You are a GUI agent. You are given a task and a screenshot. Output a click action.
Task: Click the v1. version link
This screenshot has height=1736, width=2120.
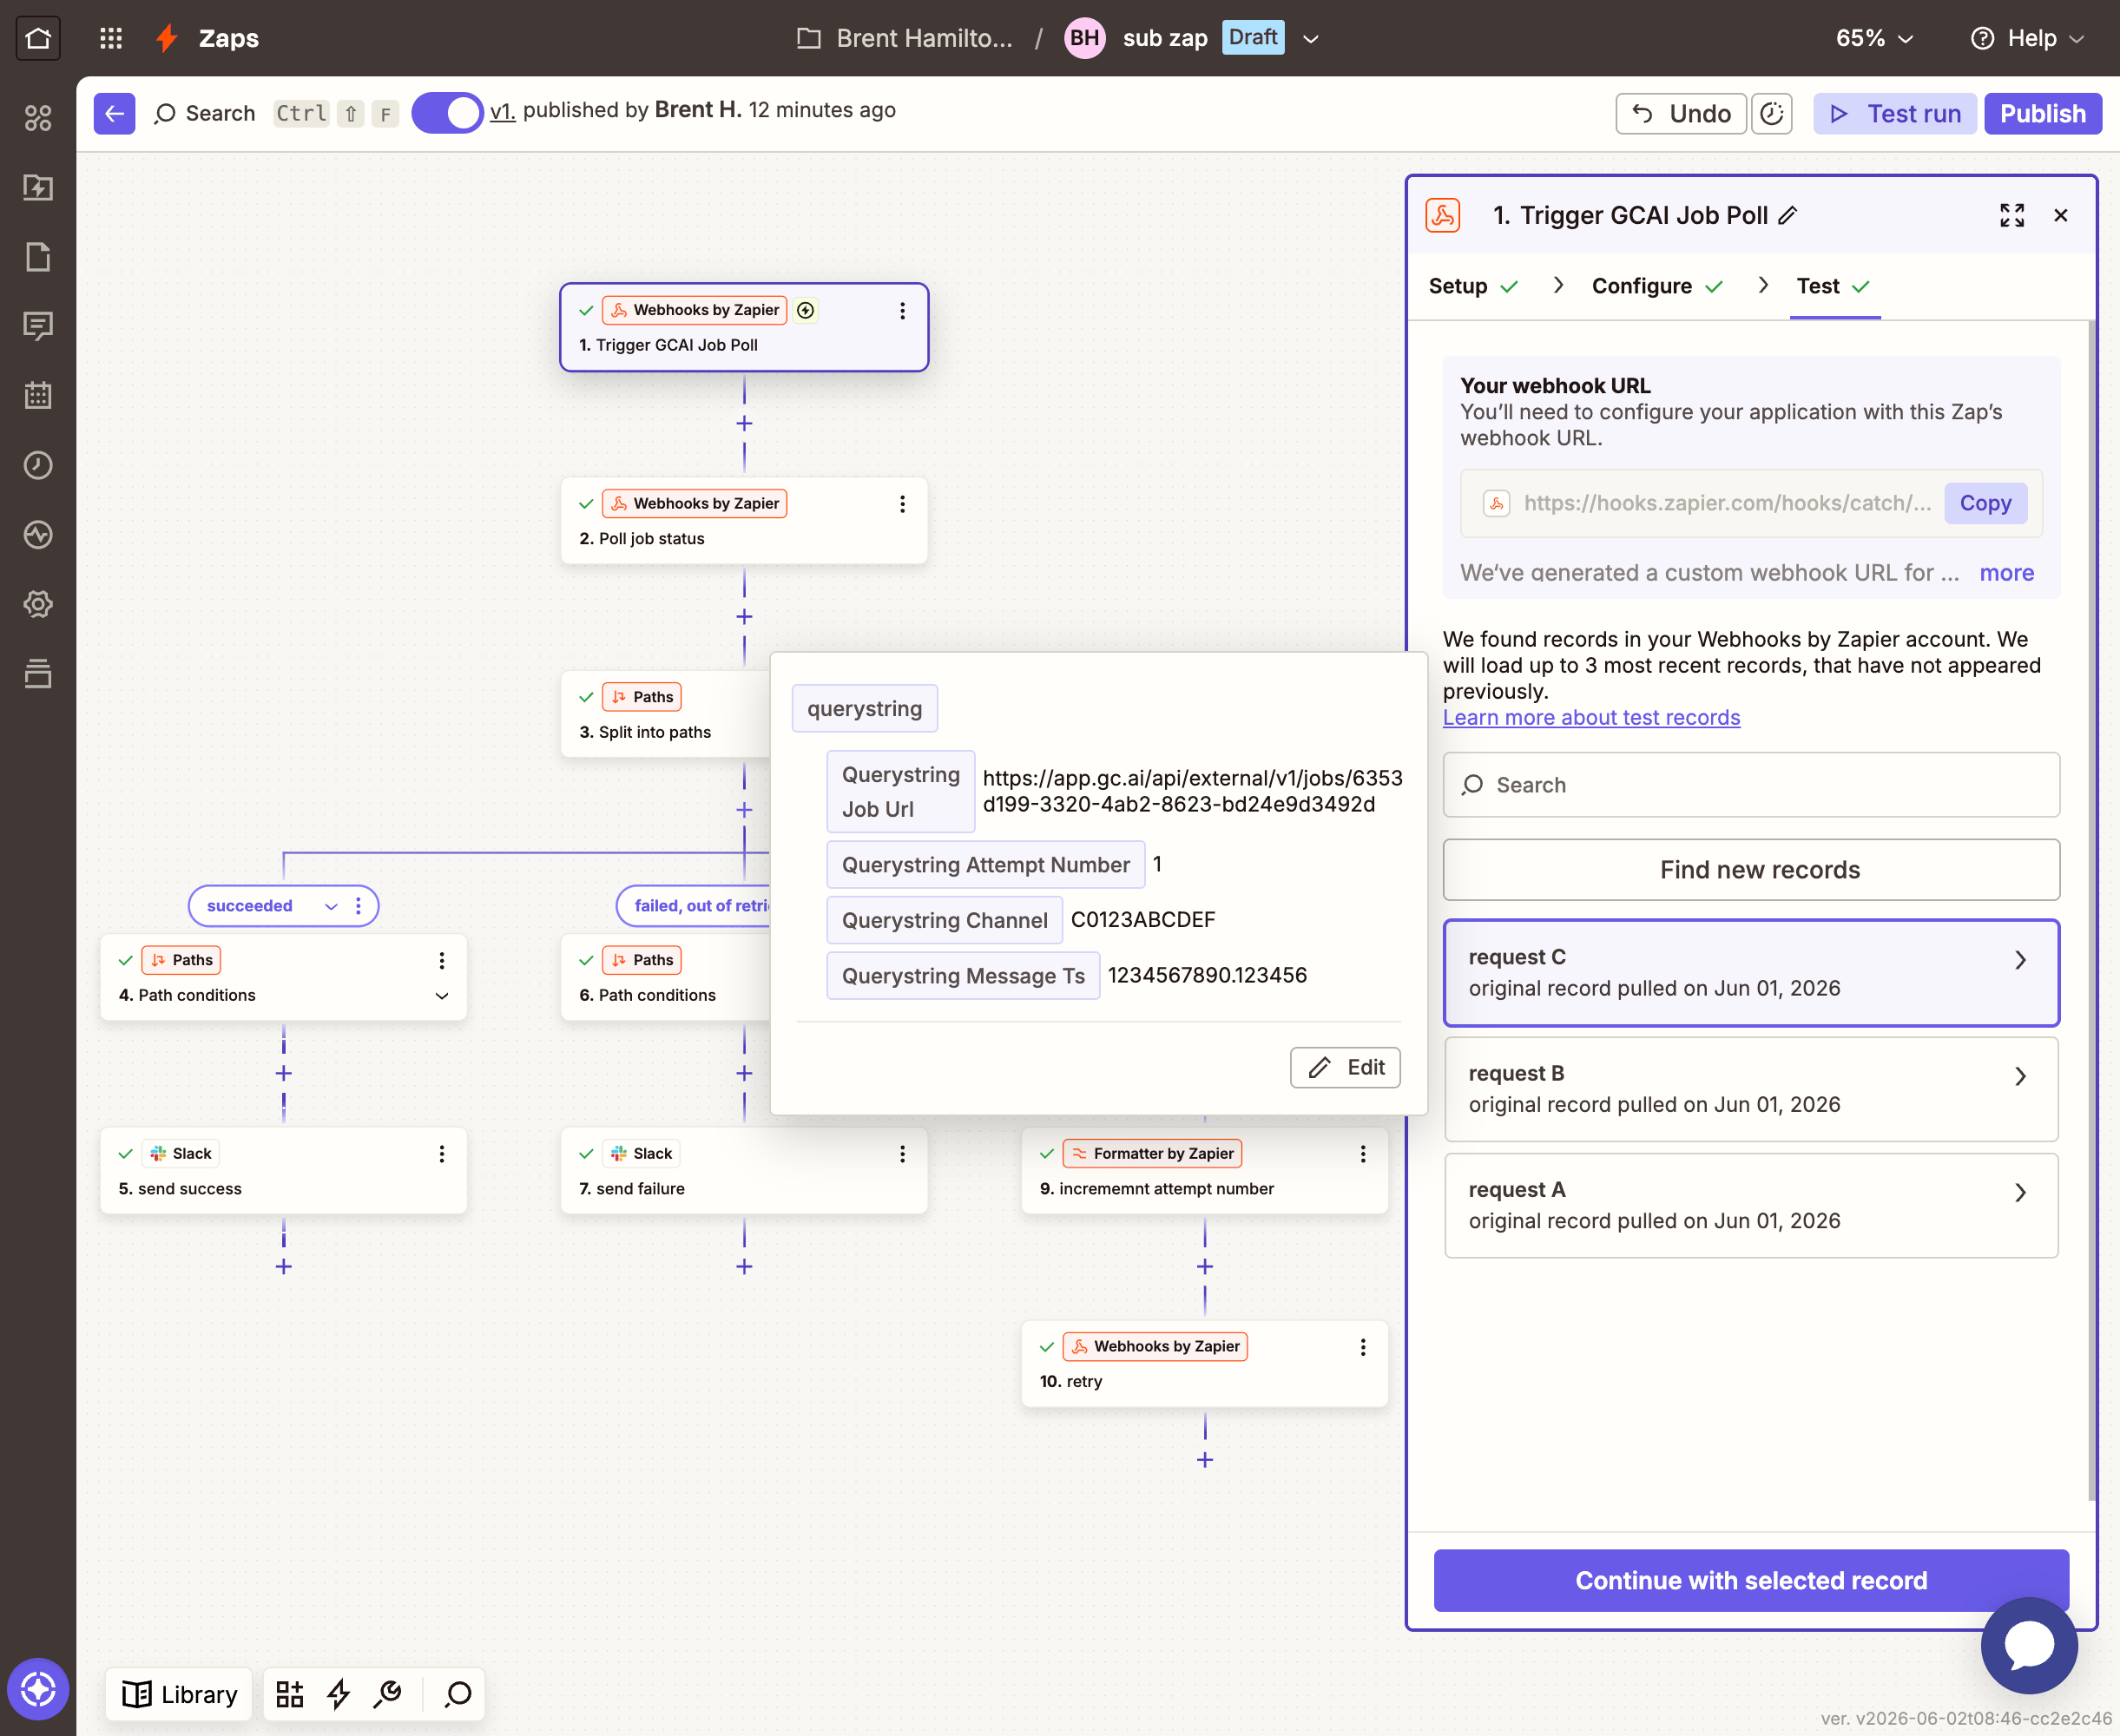(502, 111)
